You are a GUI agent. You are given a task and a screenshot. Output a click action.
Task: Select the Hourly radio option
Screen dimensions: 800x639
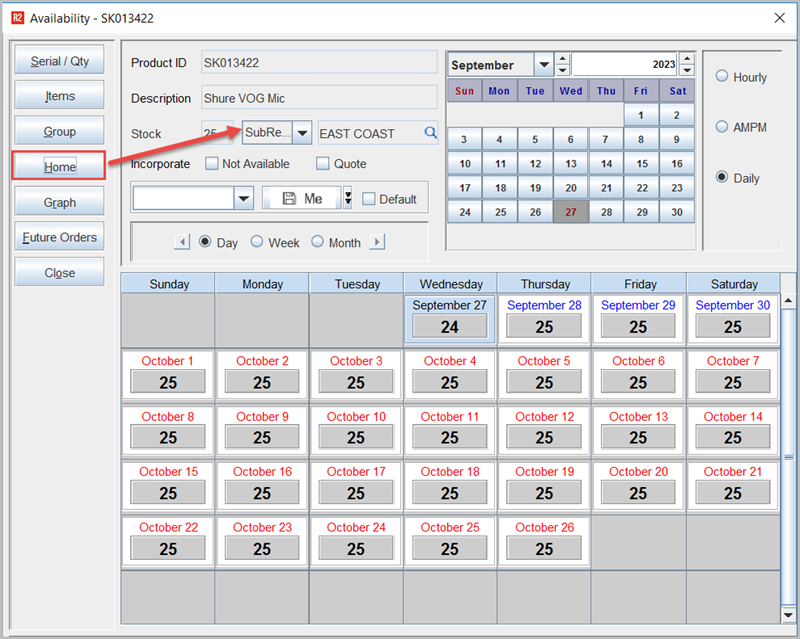[x=719, y=77]
